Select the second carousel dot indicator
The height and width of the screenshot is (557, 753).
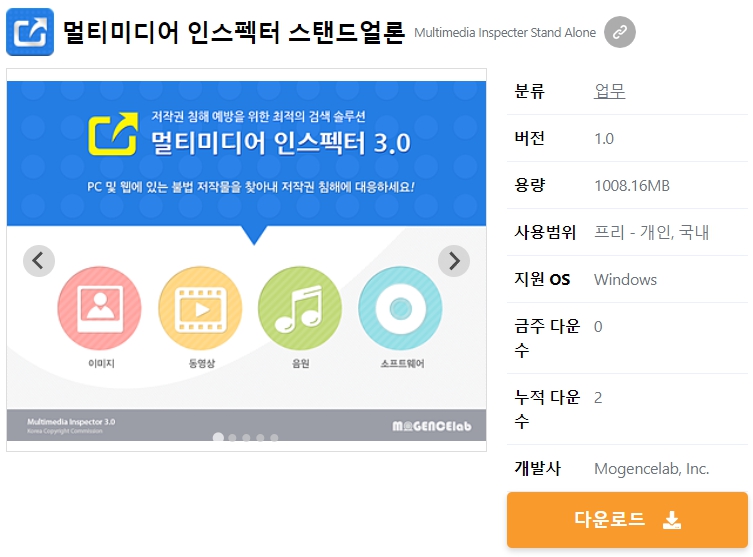[x=232, y=438]
